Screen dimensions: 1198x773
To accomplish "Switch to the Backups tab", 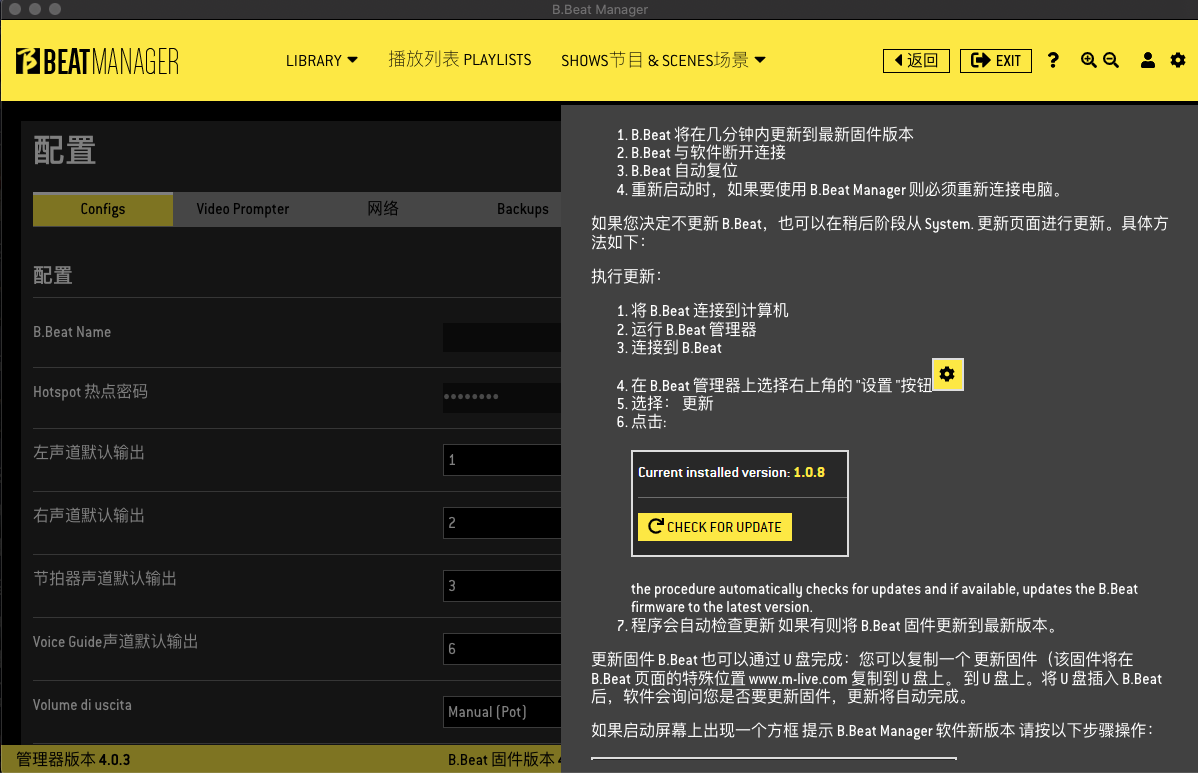I will point(523,209).
